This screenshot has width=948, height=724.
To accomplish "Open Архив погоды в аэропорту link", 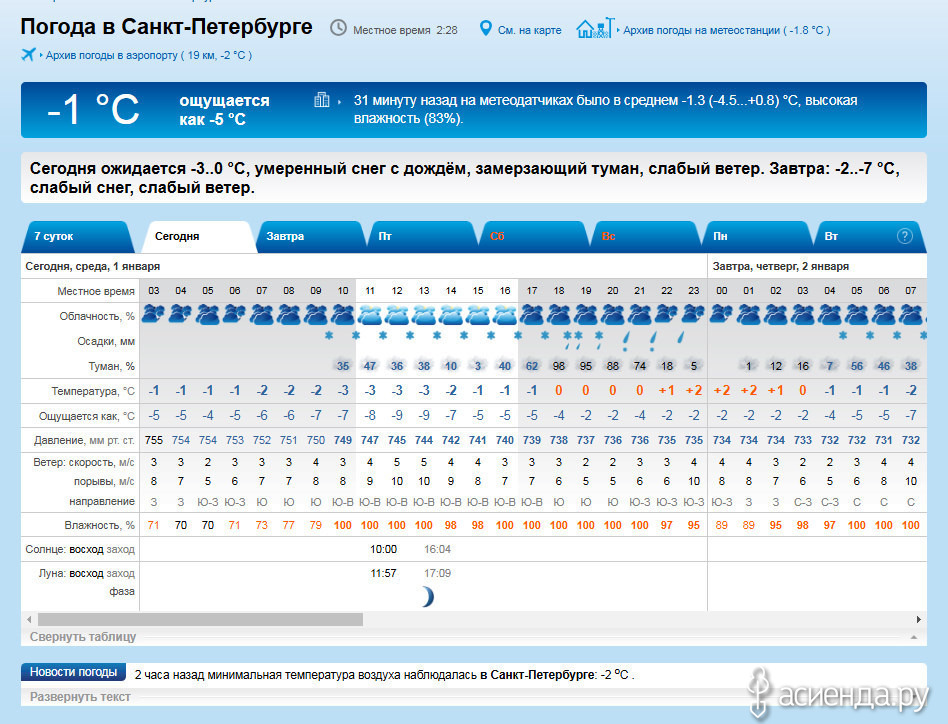I will click(x=149, y=55).
